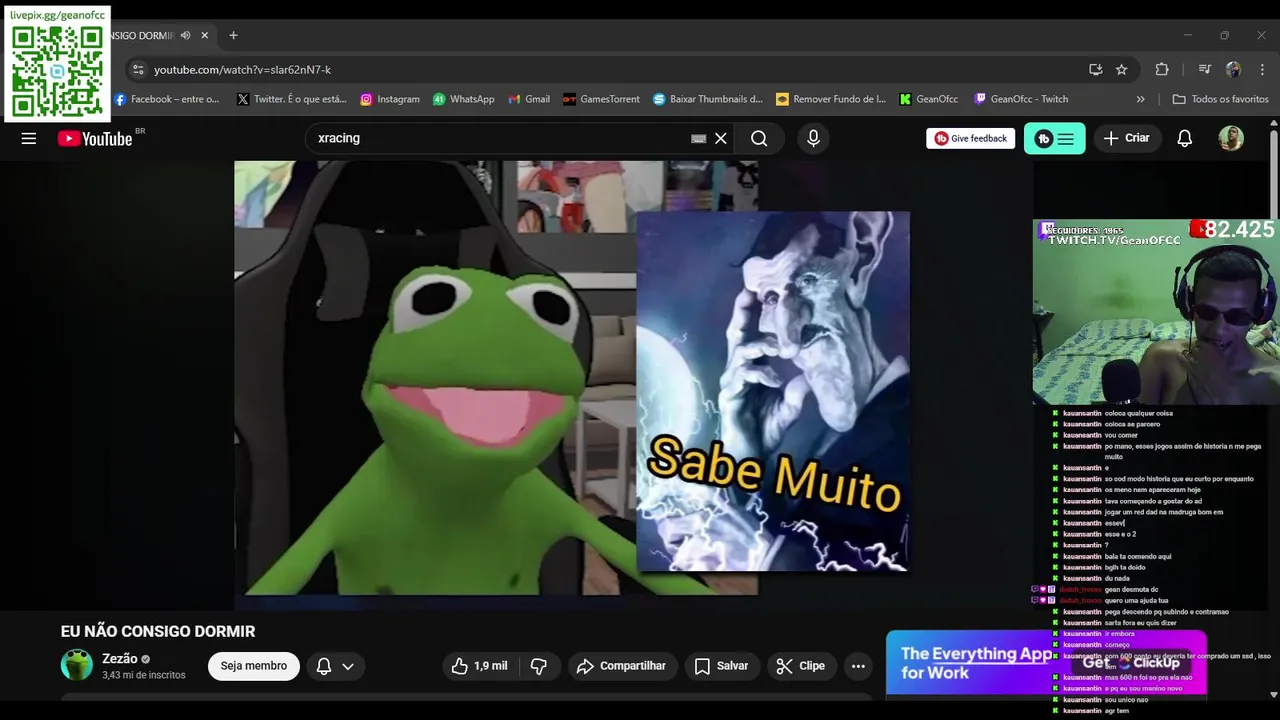Click the like count 1,9 mil
Viewport: 1280px width, 720px height.
(x=491, y=666)
